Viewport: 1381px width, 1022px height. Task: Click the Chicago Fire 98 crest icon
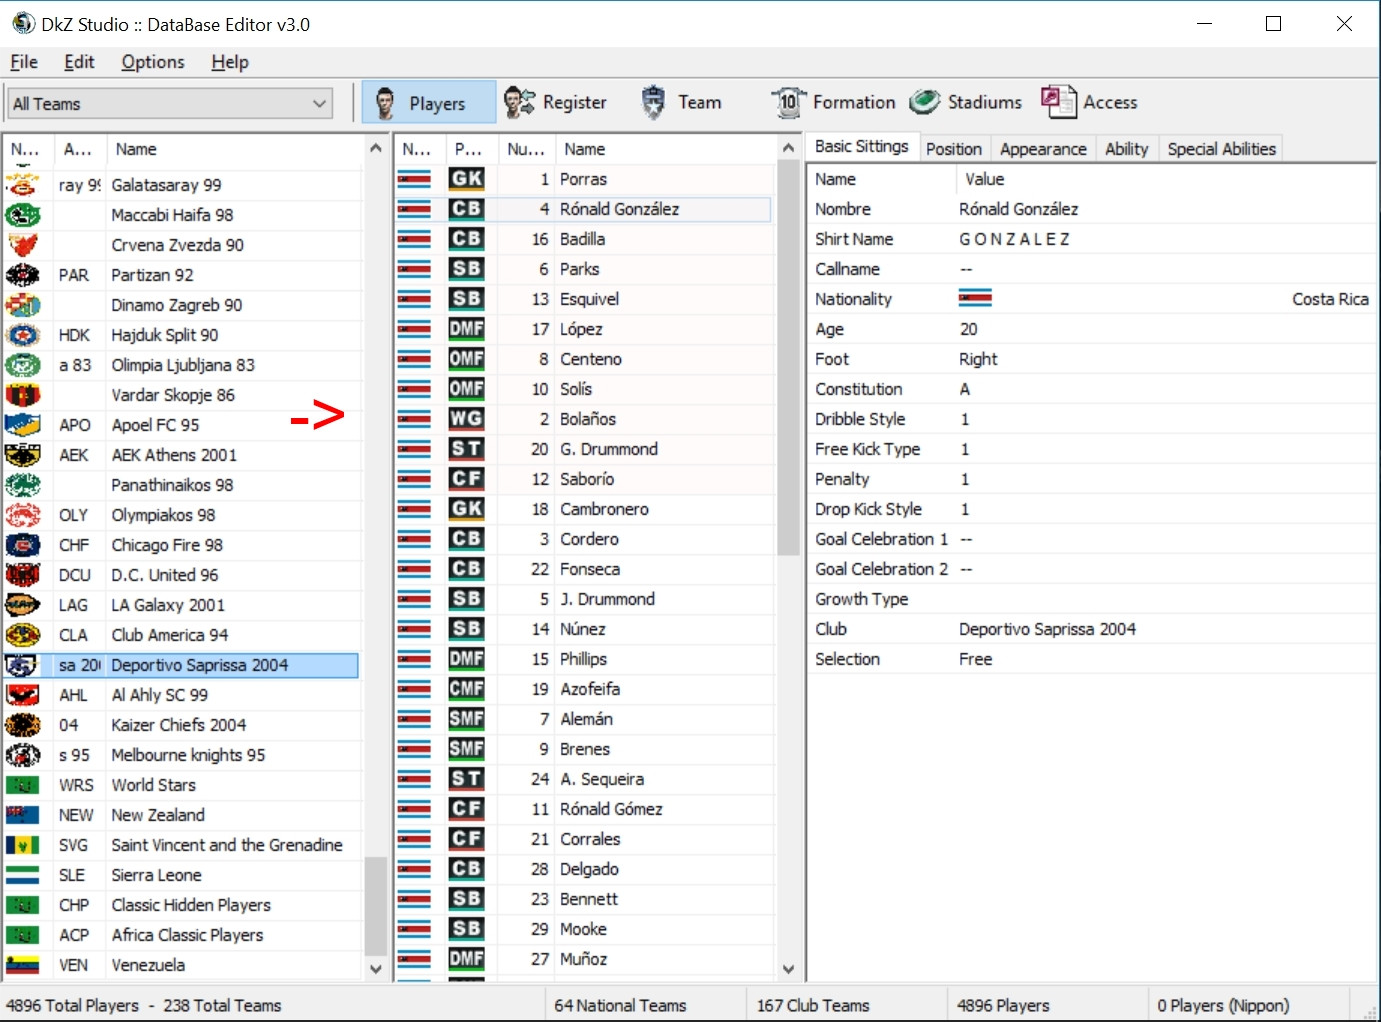(23, 545)
